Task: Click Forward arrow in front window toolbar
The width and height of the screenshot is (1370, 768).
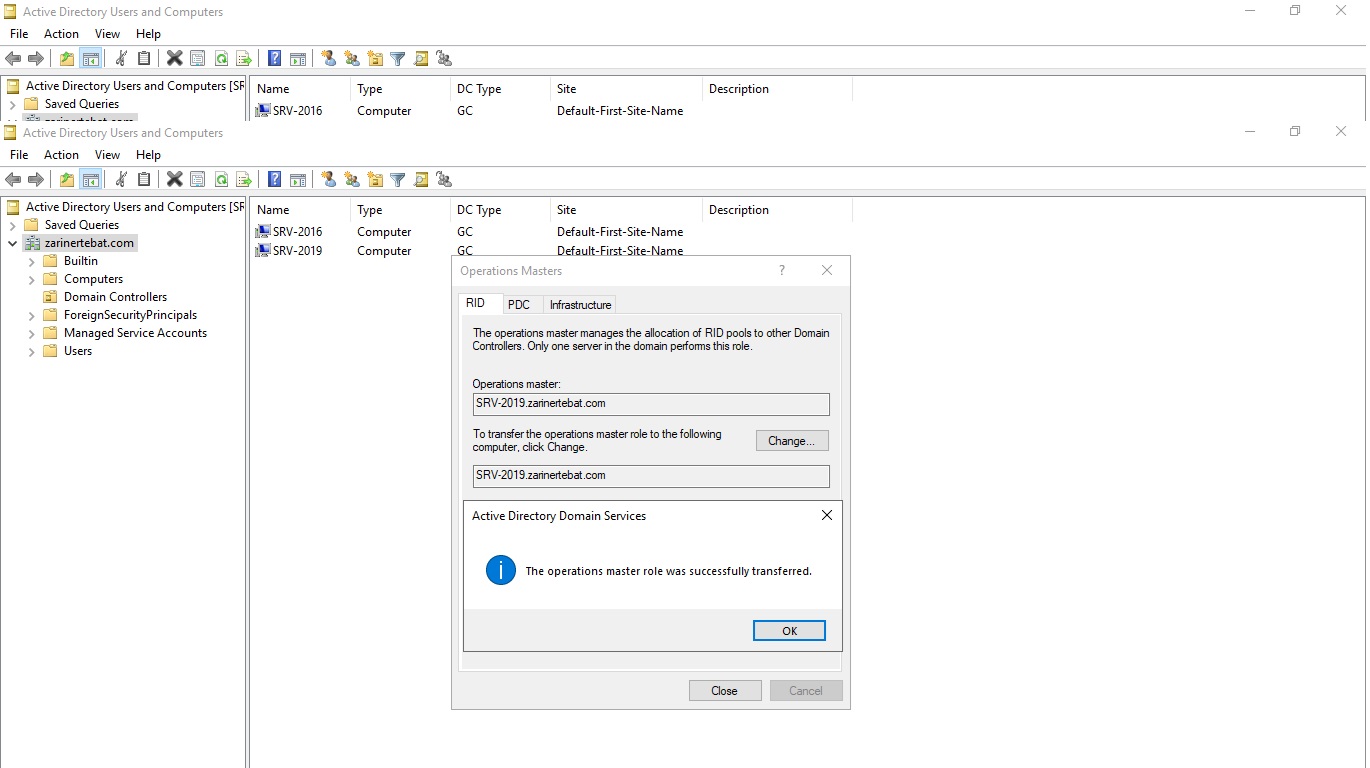Action: 36,180
